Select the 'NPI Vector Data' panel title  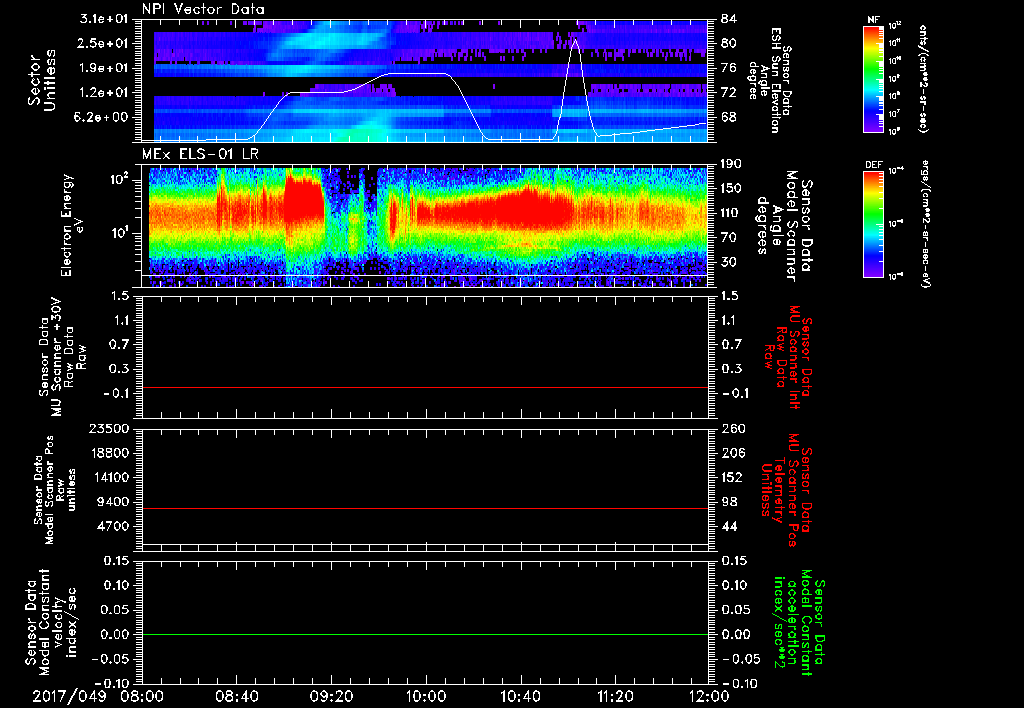203,9
